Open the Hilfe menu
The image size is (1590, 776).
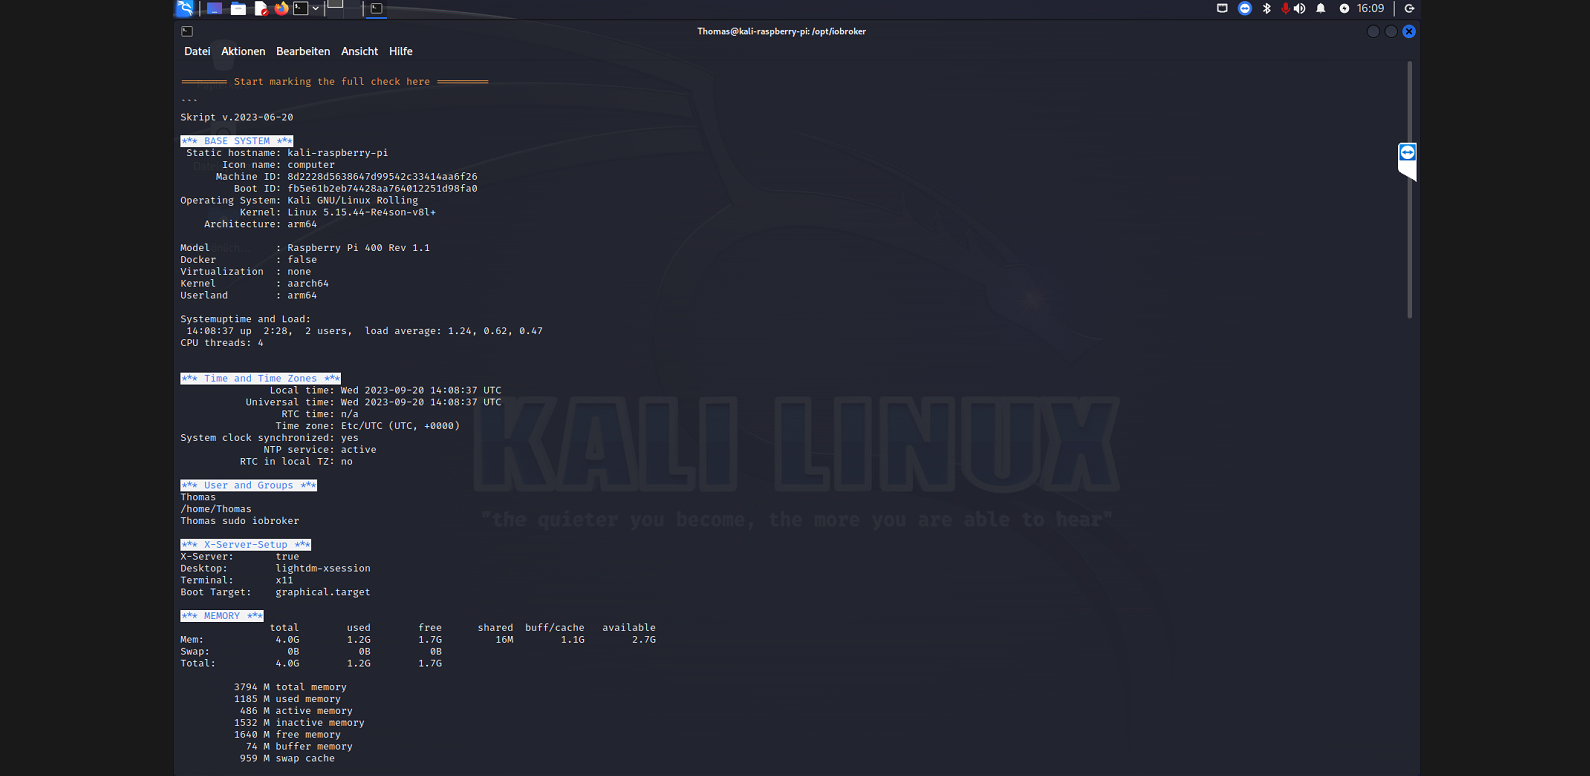point(401,51)
